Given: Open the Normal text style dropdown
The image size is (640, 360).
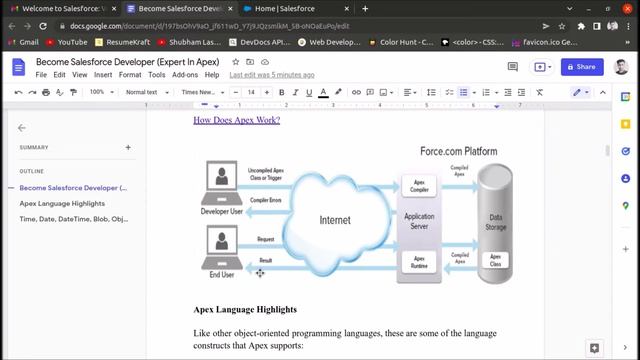Looking at the screenshot, I should tap(147, 92).
